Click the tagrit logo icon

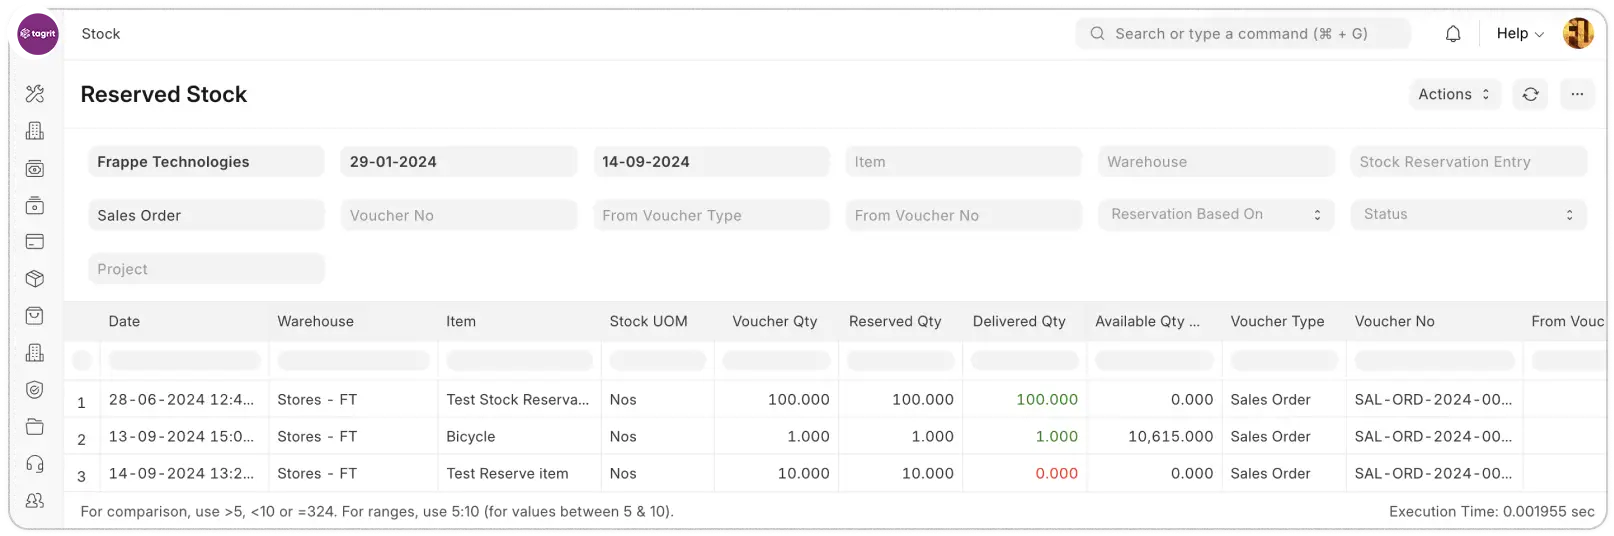39,34
